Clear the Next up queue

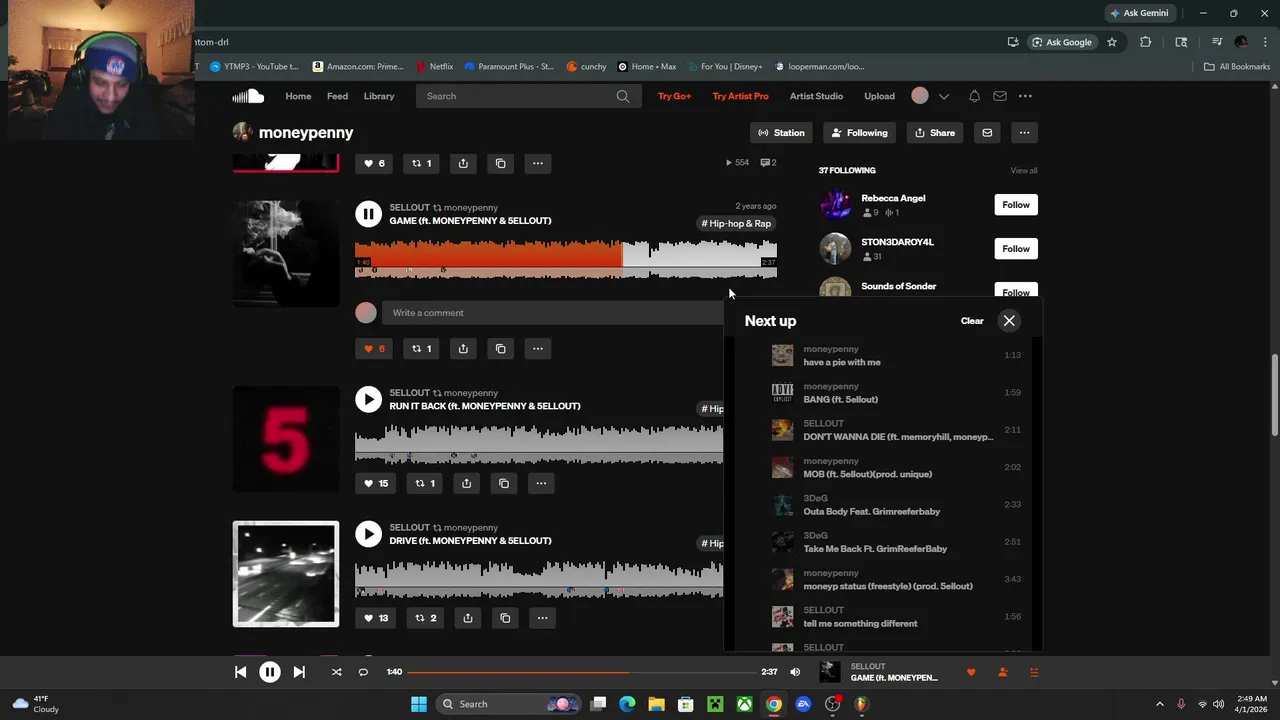[972, 321]
